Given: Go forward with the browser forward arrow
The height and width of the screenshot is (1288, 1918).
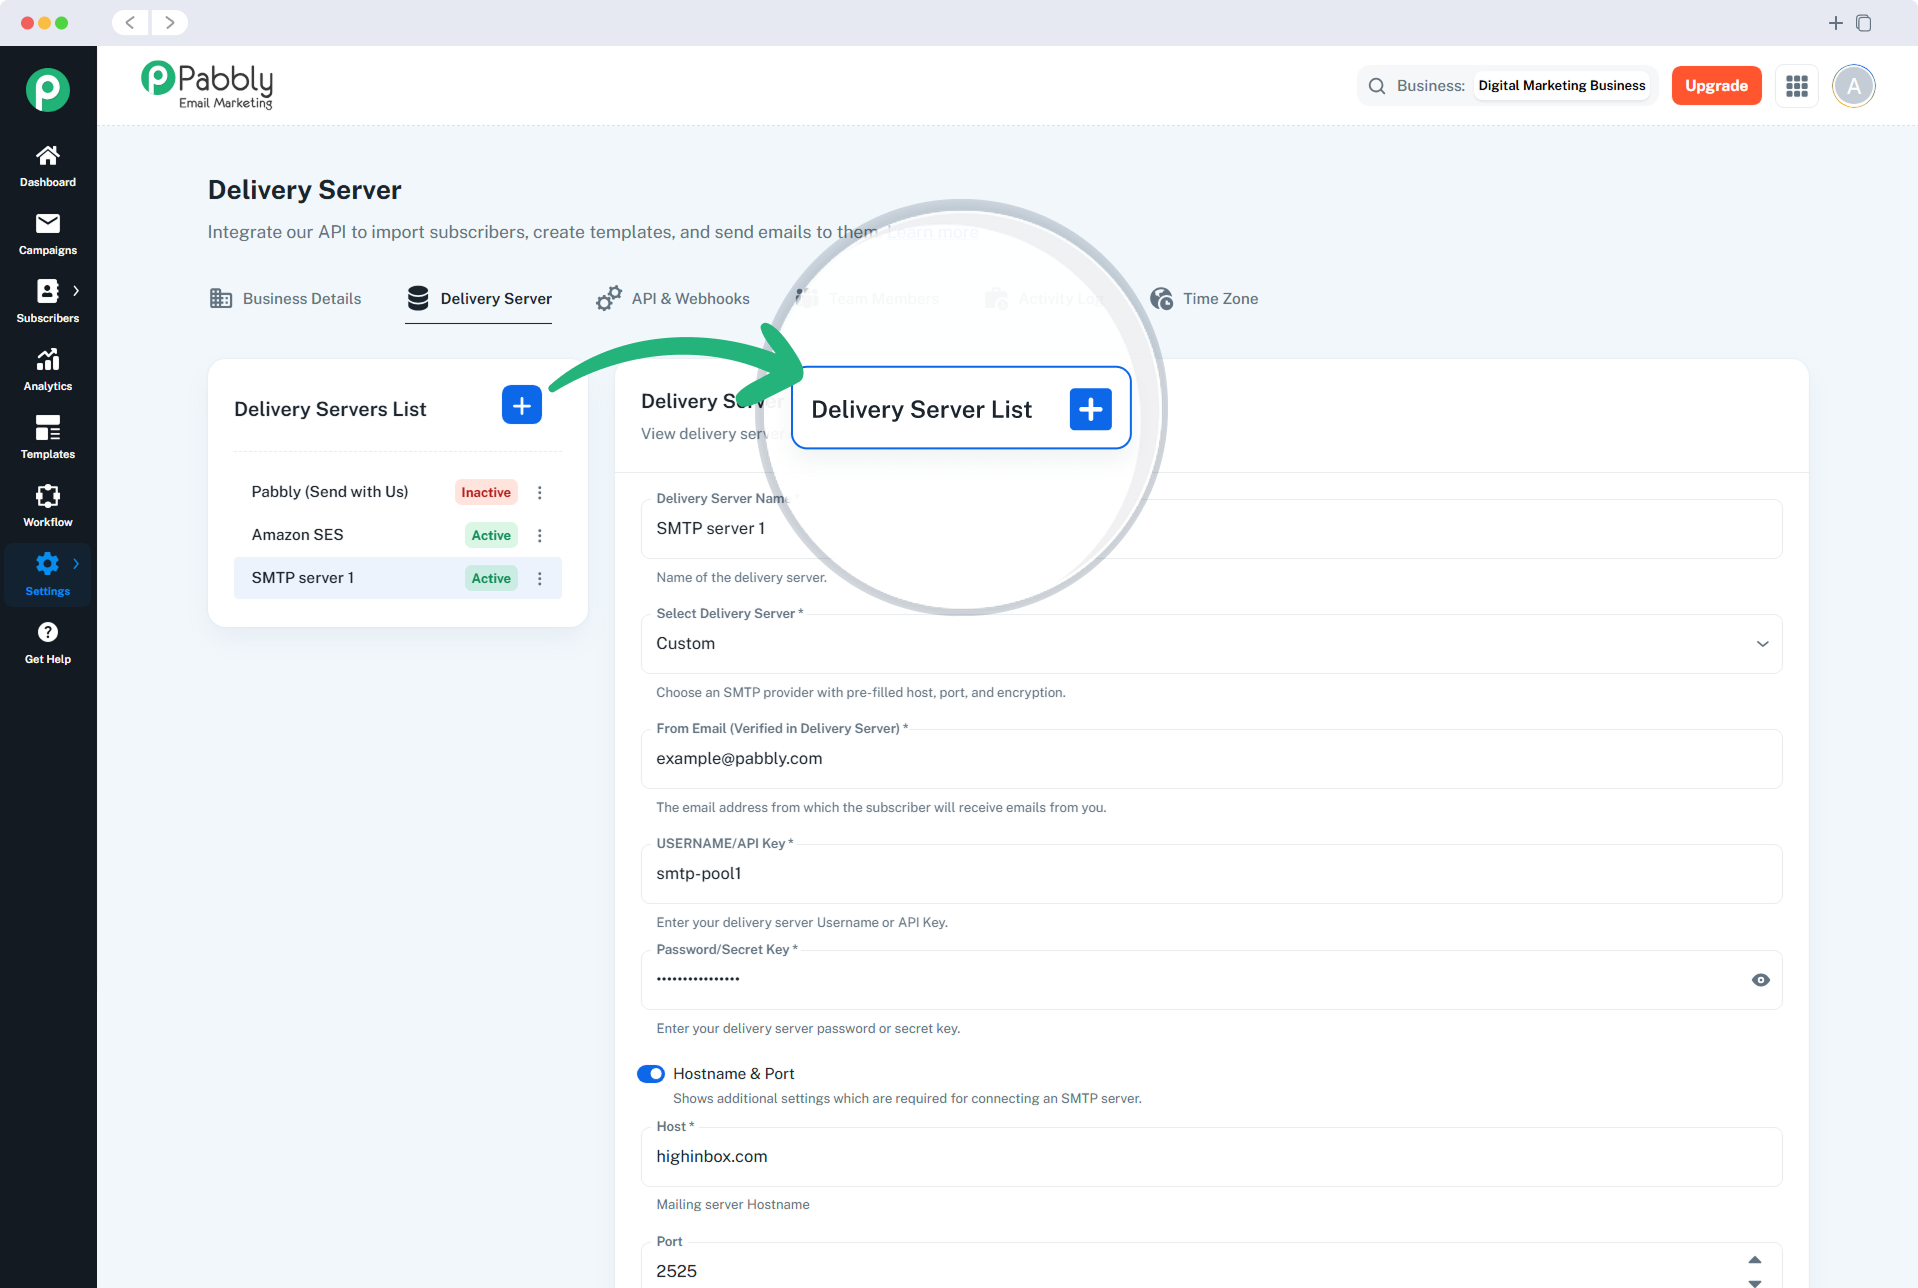Looking at the screenshot, I should (x=170, y=22).
